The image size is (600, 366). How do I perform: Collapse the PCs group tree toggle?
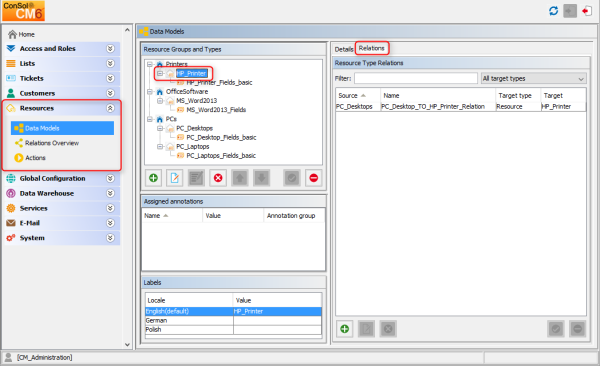coord(150,119)
